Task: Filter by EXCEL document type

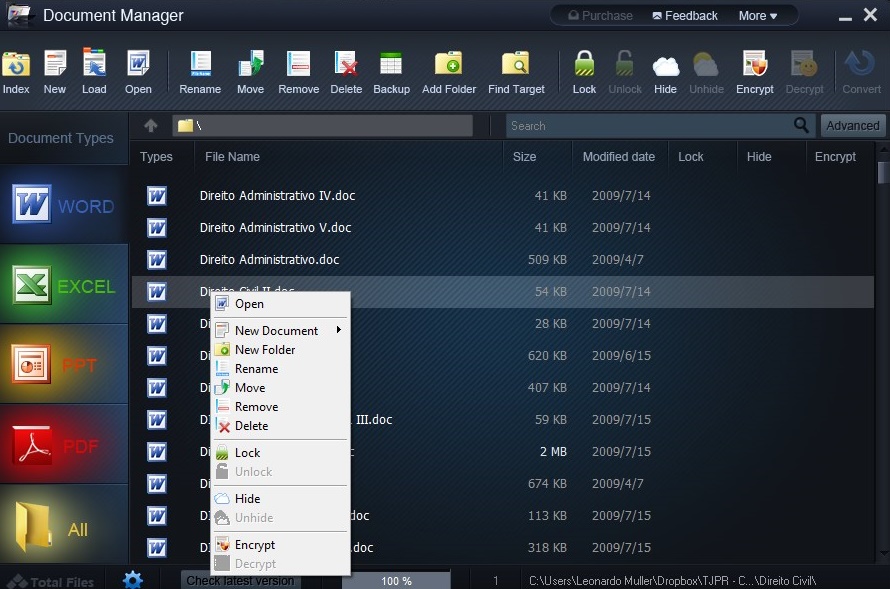Action: click(64, 285)
